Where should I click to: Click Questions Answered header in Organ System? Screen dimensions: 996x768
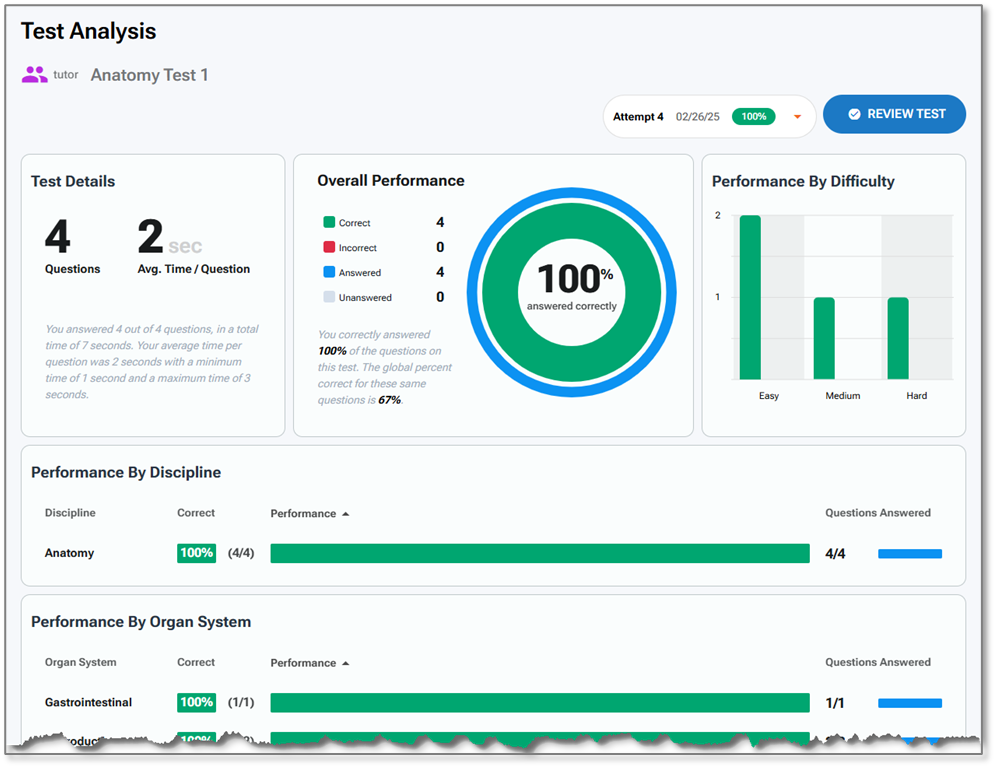click(x=877, y=662)
